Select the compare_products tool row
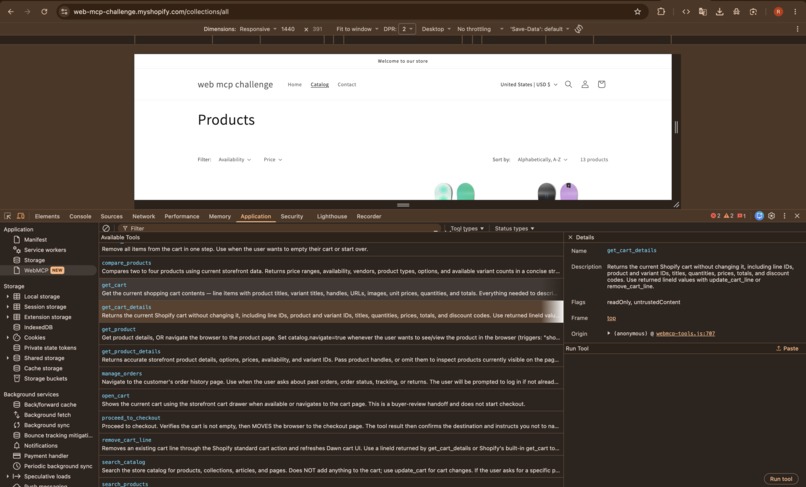The width and height of the screenshot is (806, 487). 331,267
